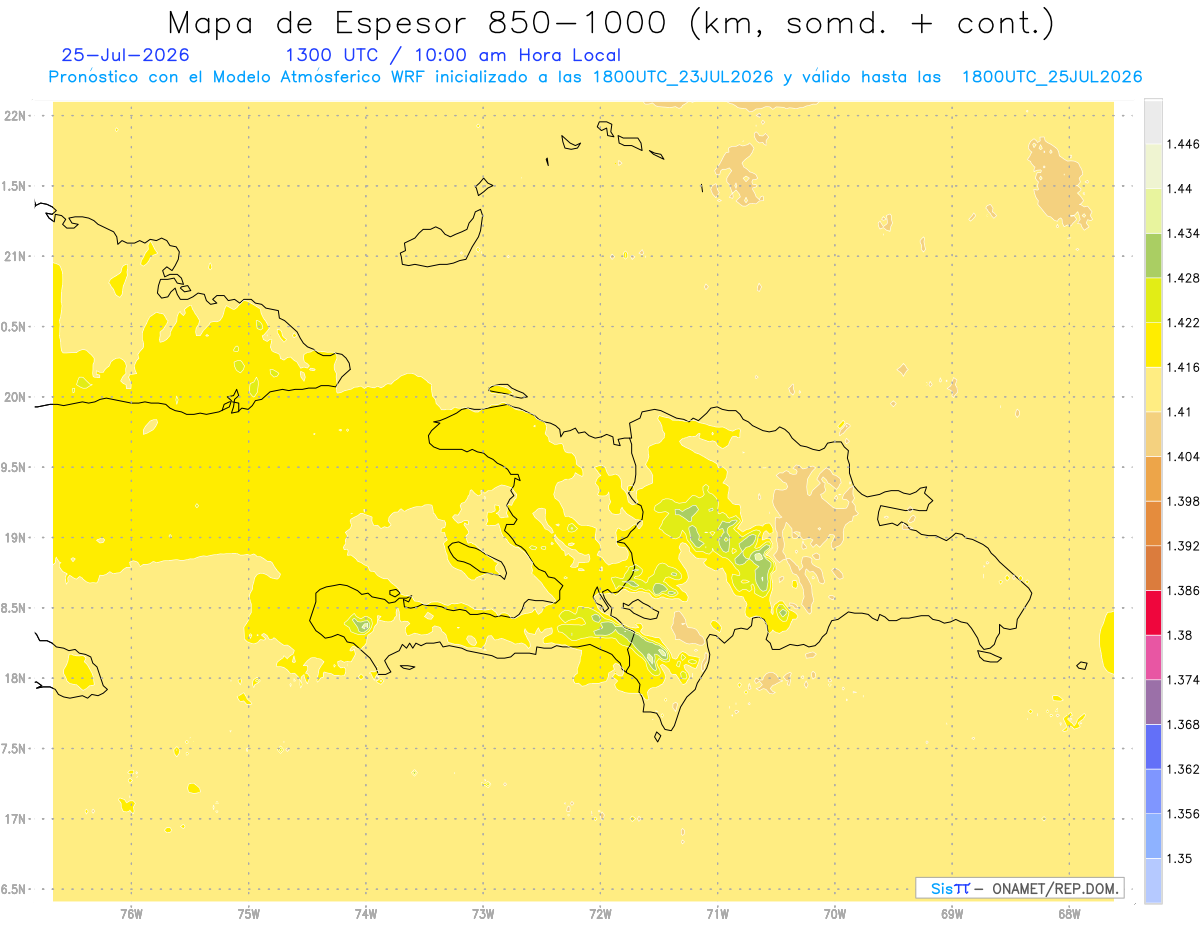Click the legend value '1.386'

point(1183,590)
